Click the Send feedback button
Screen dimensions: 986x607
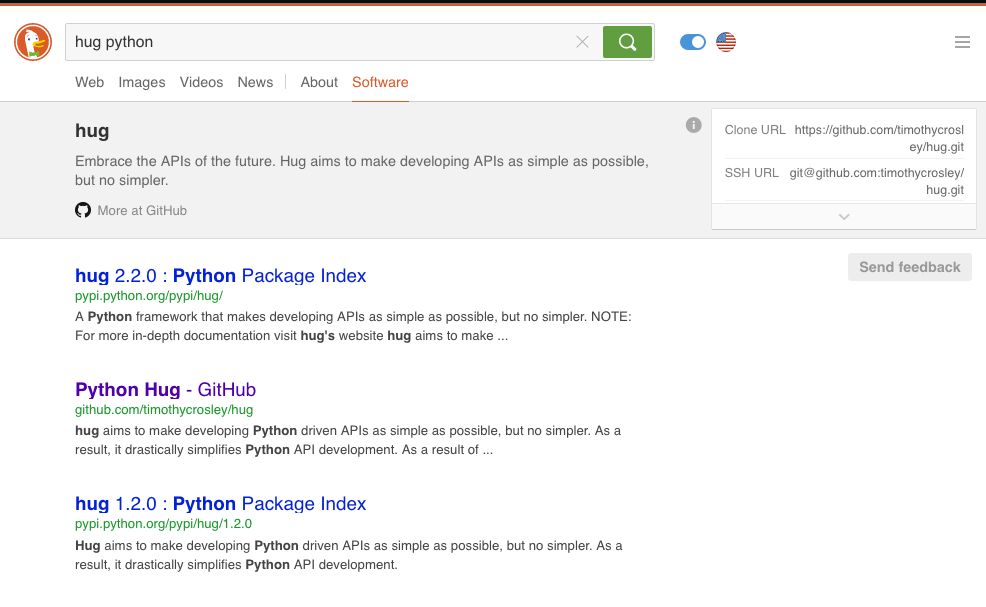click(x=909, y=267)
